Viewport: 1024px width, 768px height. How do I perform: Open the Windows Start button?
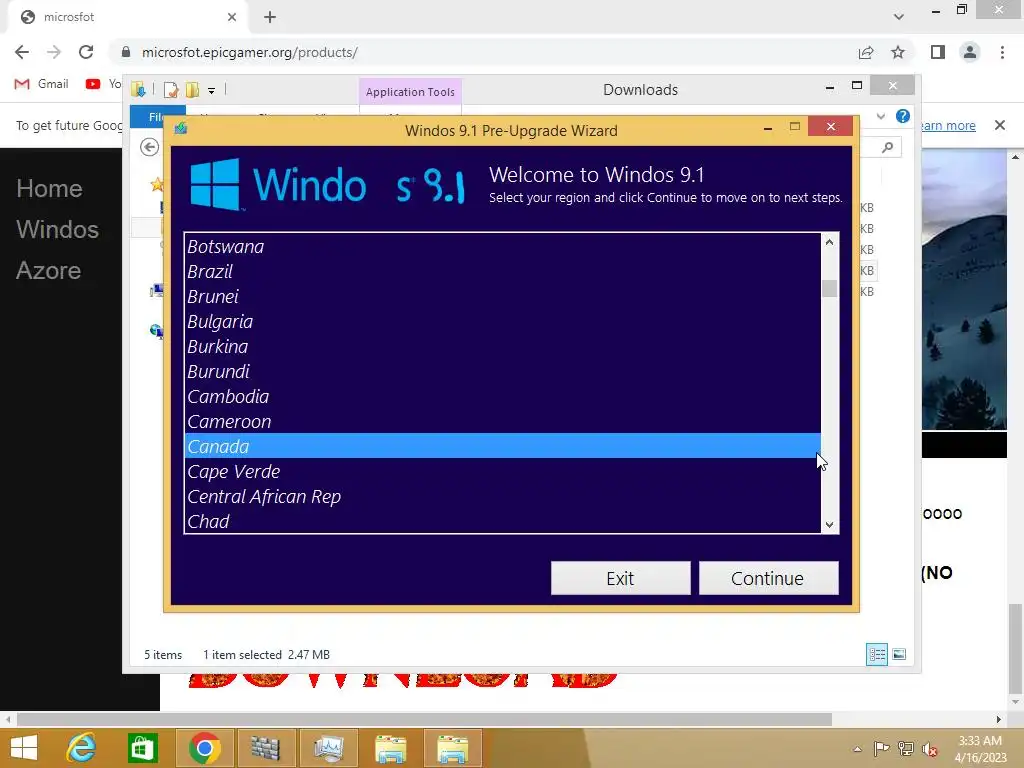(x=24, y=748)
